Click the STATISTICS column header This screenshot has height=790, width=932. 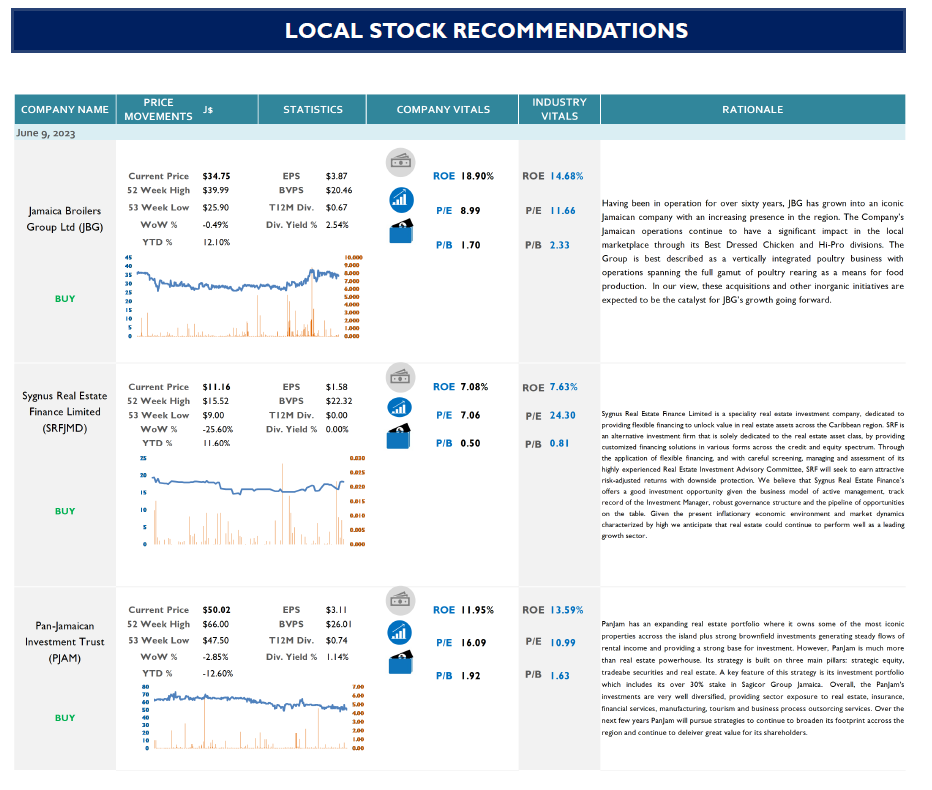313,109
